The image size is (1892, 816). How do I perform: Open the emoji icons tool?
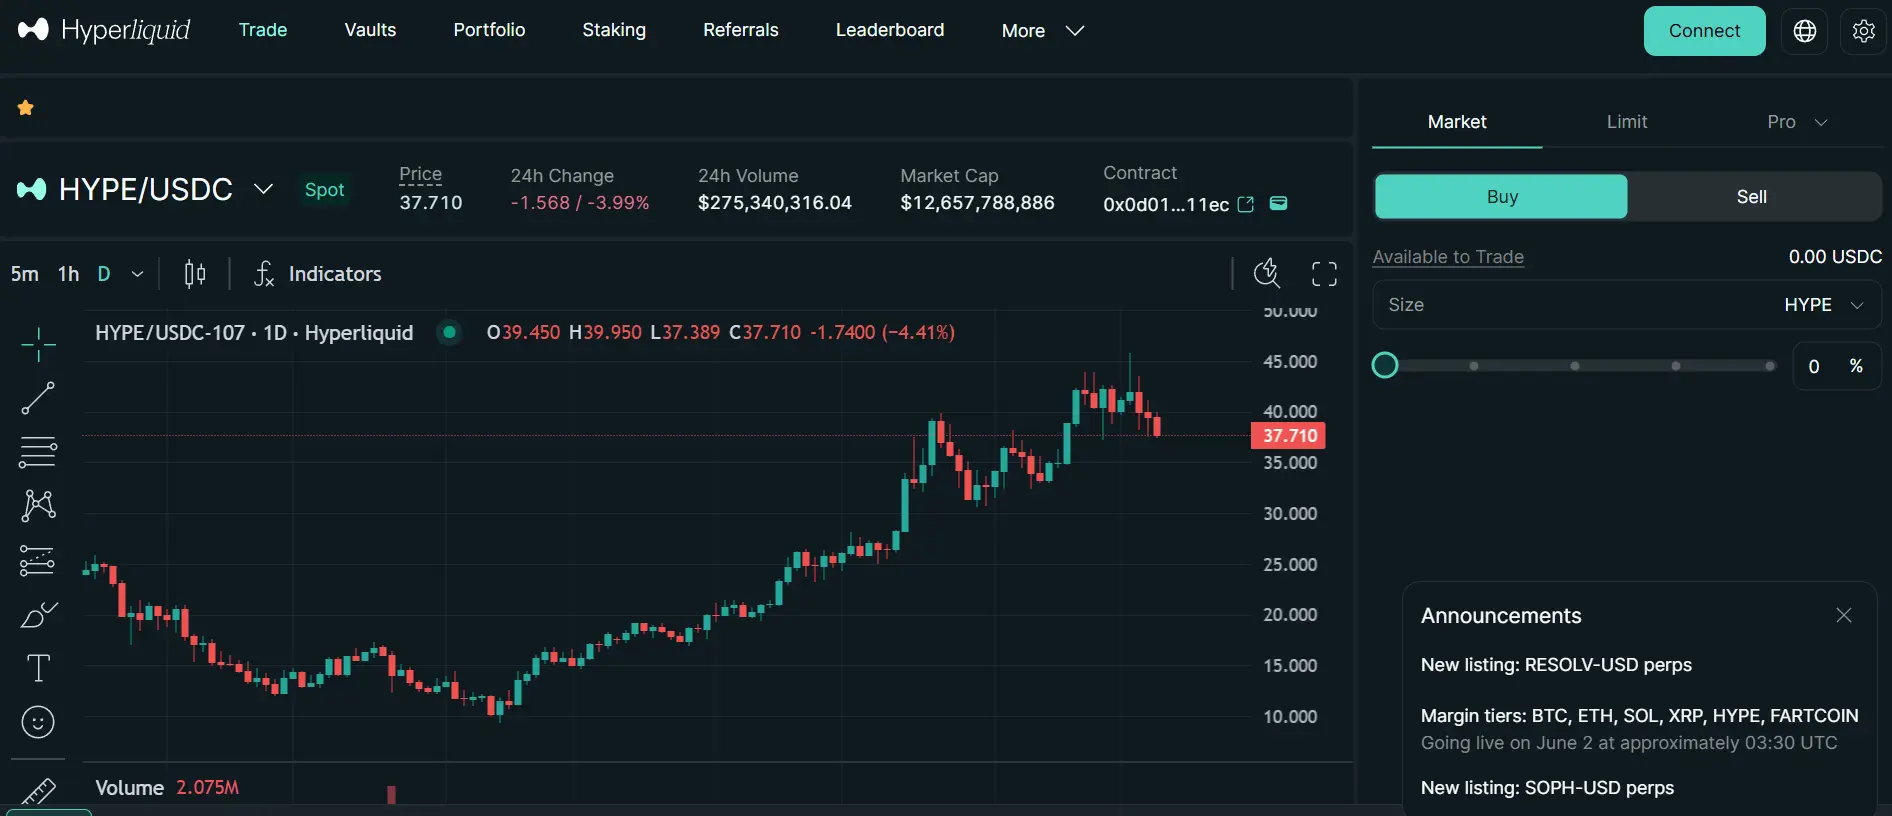(38, 722)
